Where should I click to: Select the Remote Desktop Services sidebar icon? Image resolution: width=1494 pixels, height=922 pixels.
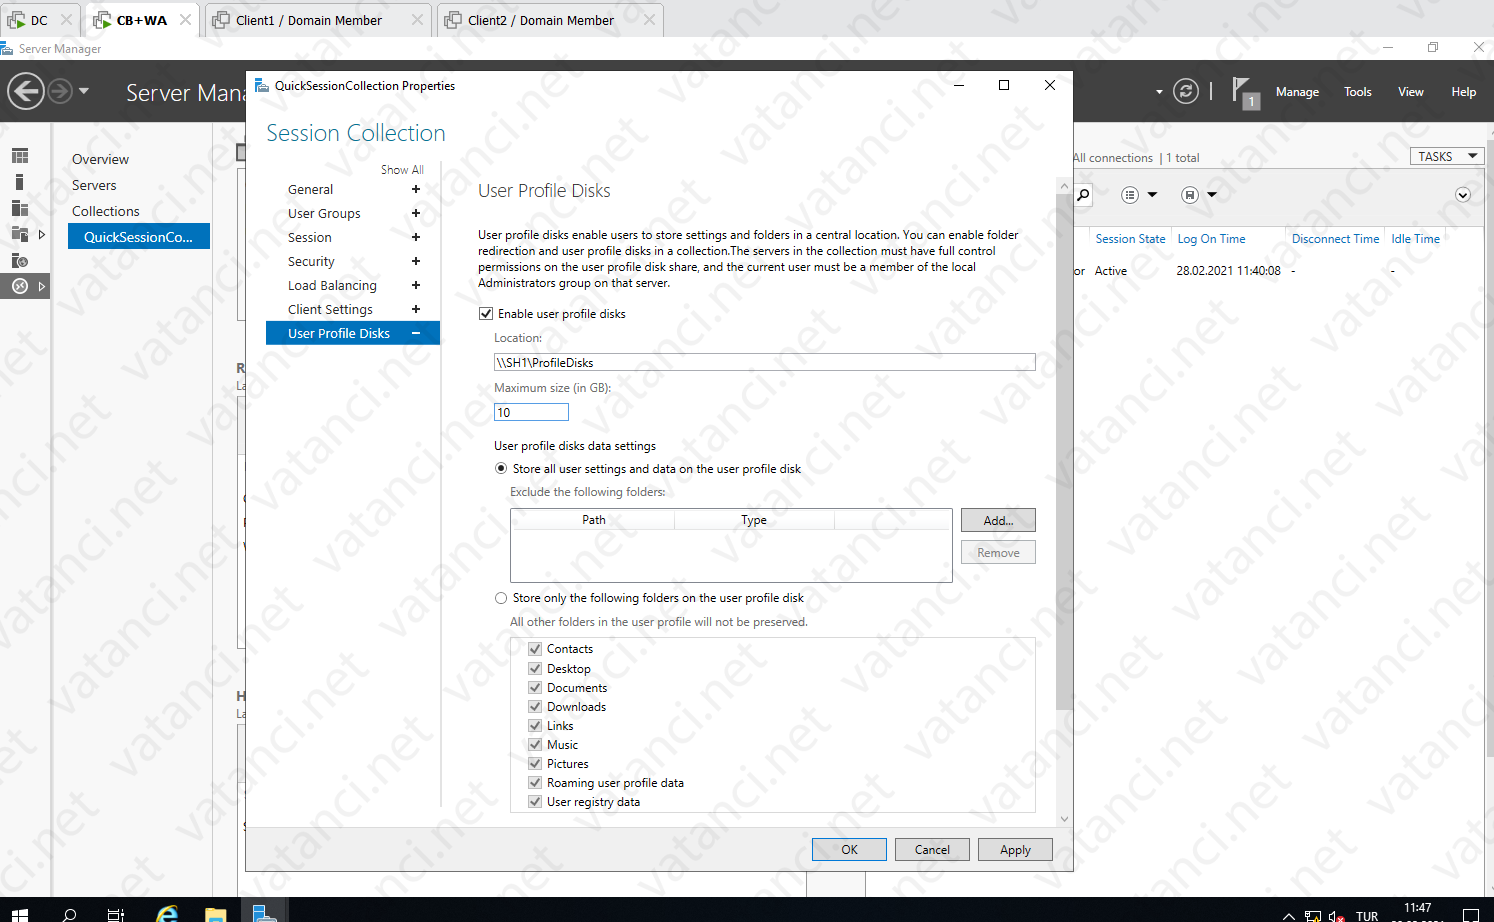(x=22, y=286)
